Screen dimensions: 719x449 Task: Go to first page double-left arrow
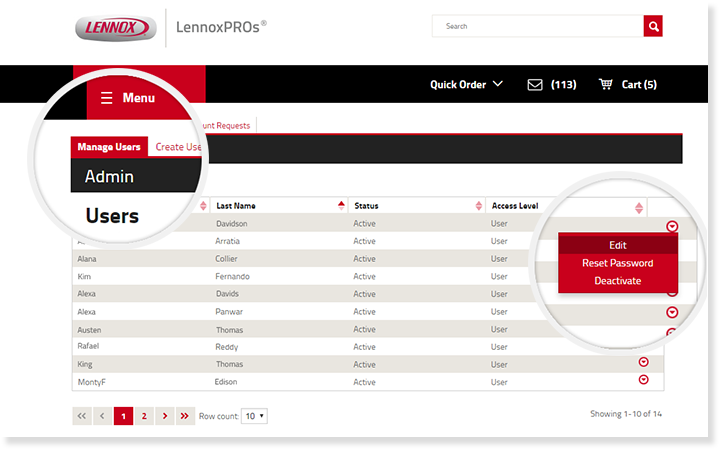click(x=82, y=416)
